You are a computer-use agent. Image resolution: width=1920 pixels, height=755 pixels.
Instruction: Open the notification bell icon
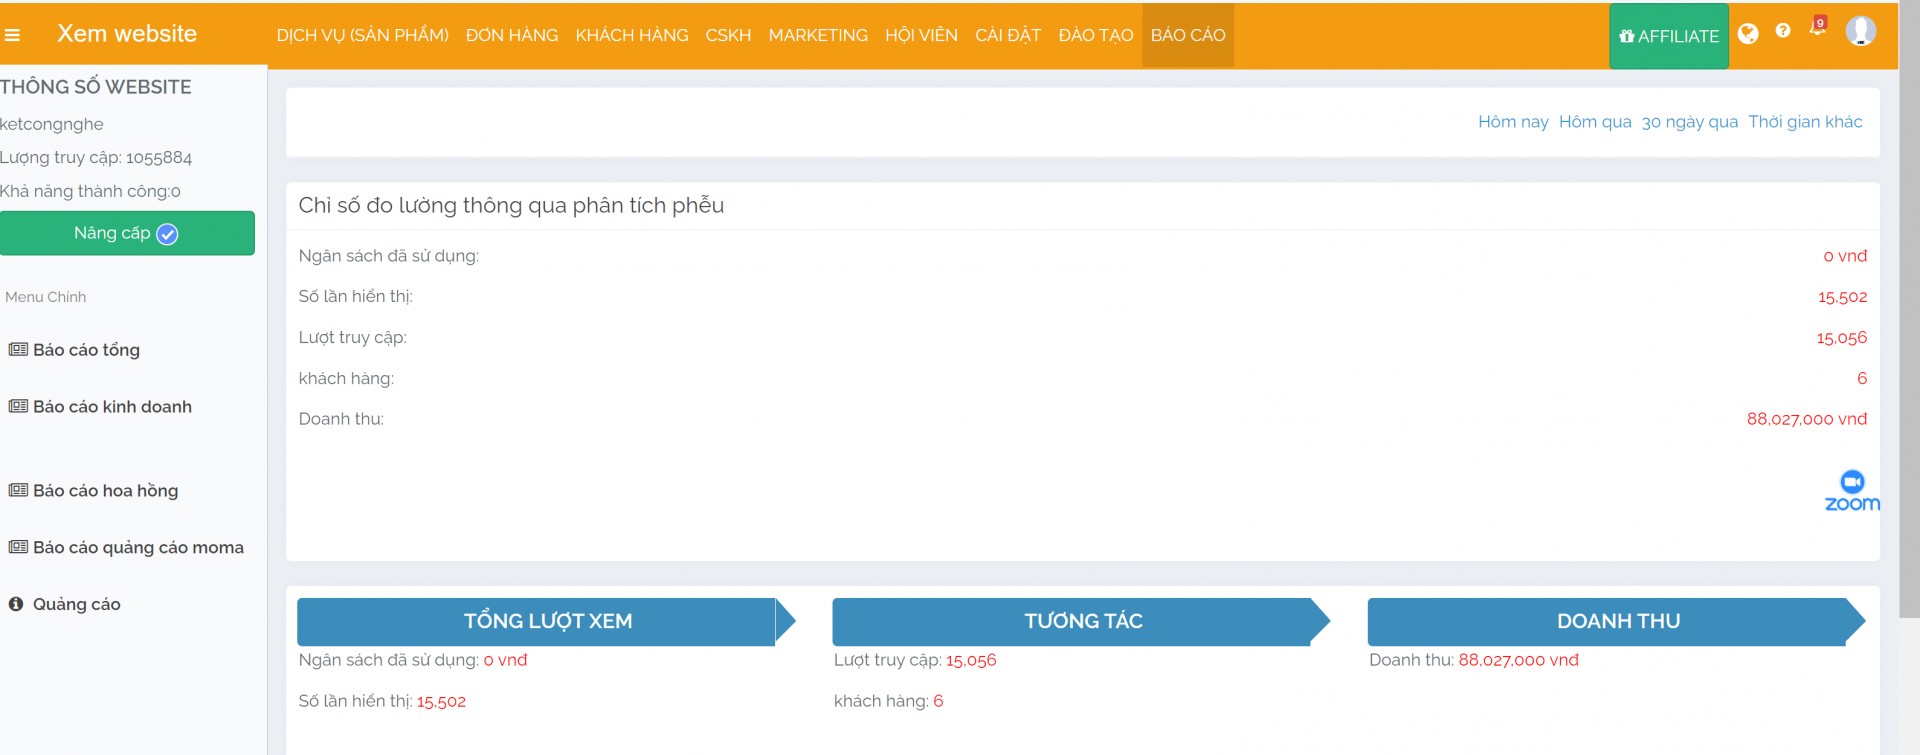(1817, 28)
